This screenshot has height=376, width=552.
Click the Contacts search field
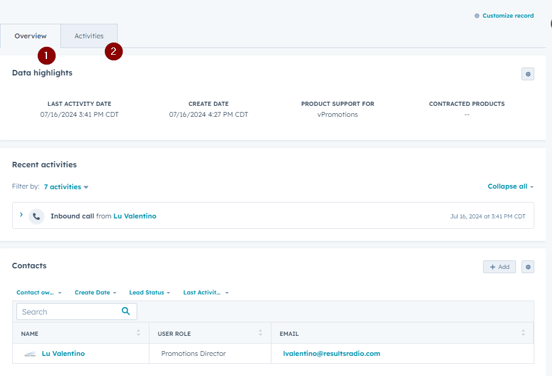tap(76, 312)
